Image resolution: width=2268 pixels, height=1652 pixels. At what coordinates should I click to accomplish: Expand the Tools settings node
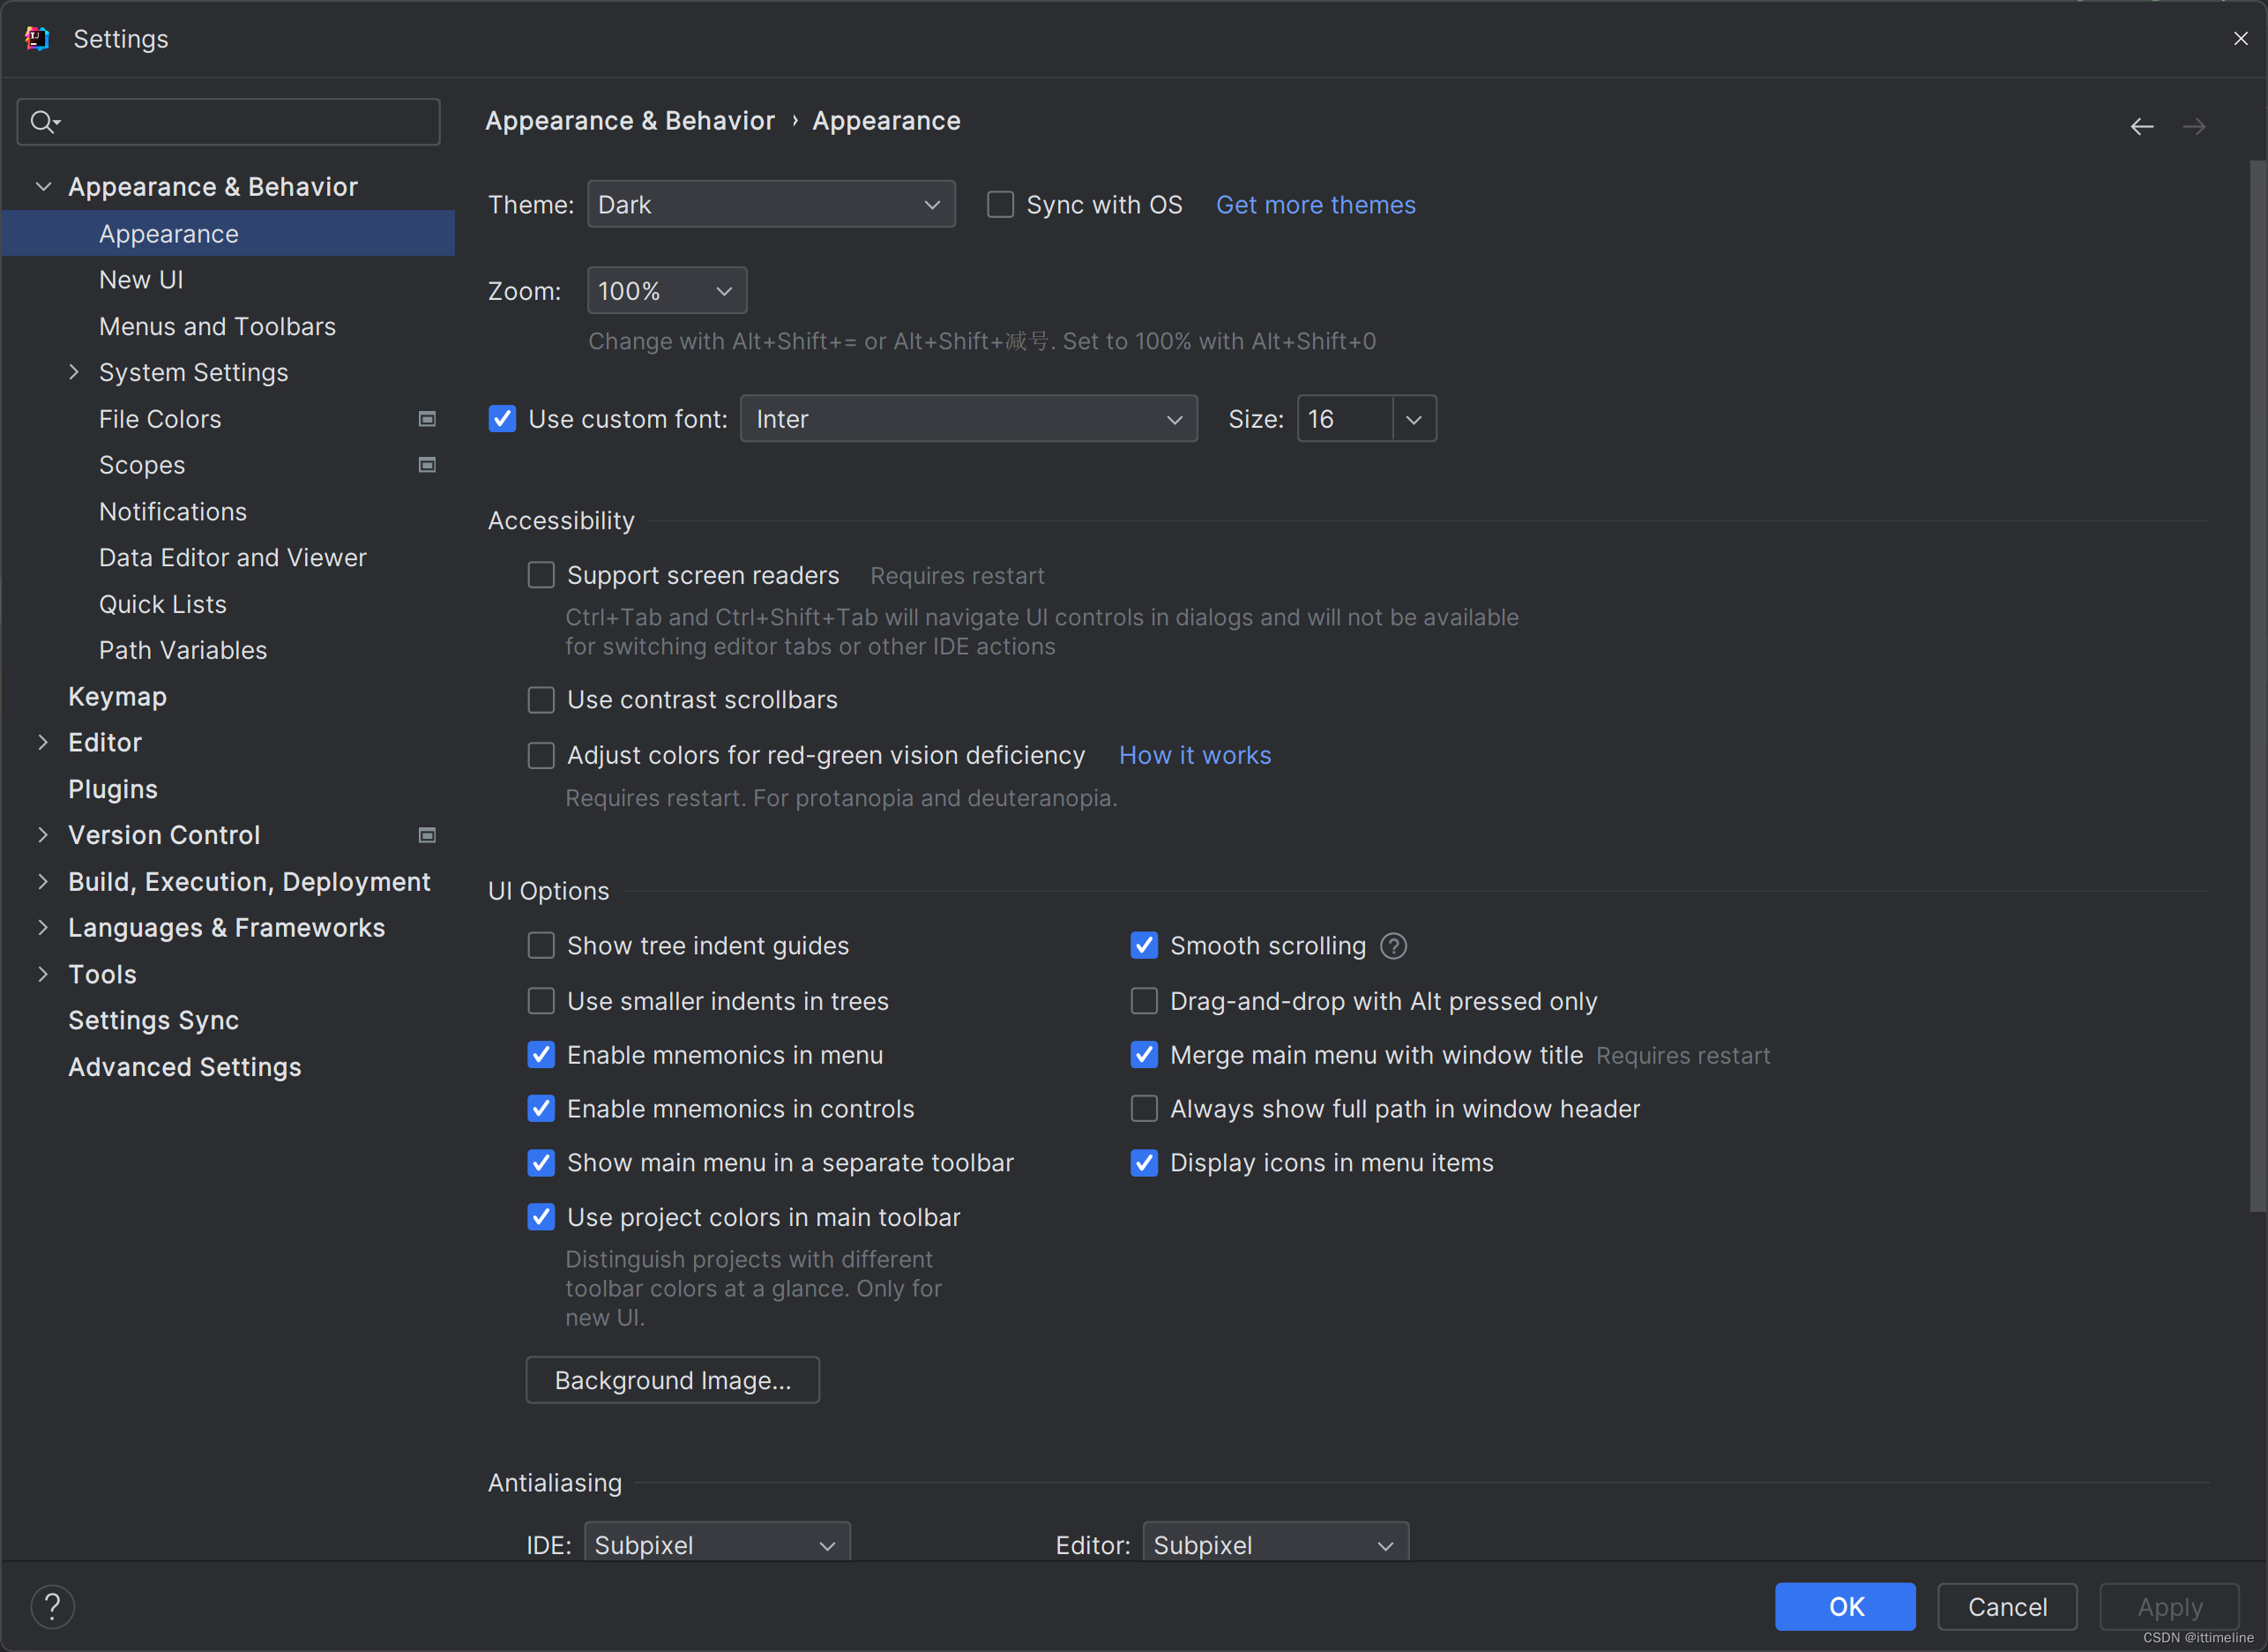pos(43,974)
